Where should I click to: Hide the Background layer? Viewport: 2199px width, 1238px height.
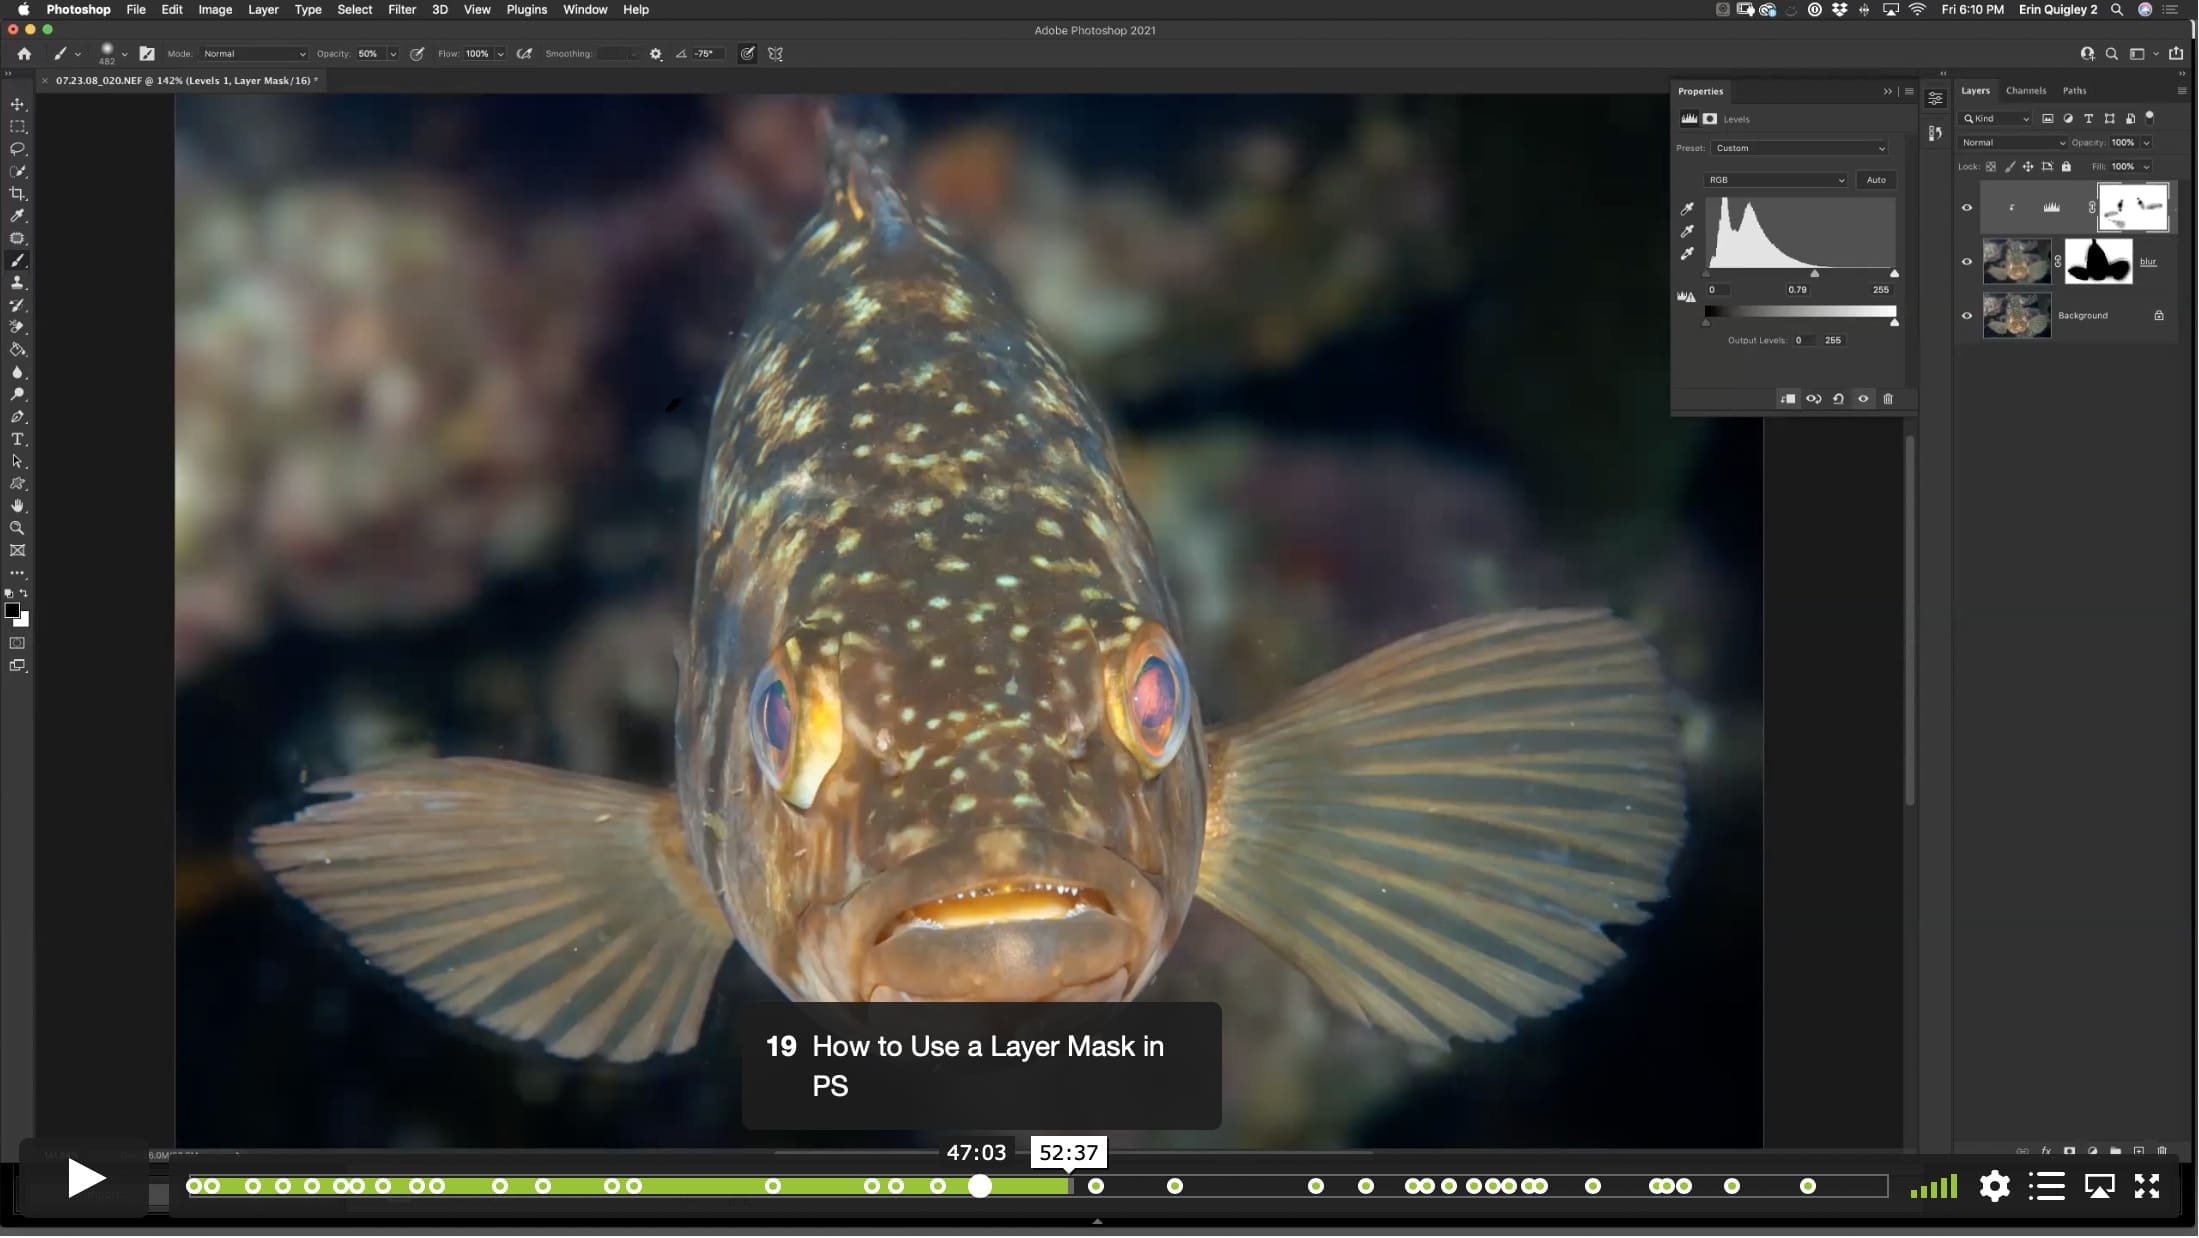(1967, 316)
